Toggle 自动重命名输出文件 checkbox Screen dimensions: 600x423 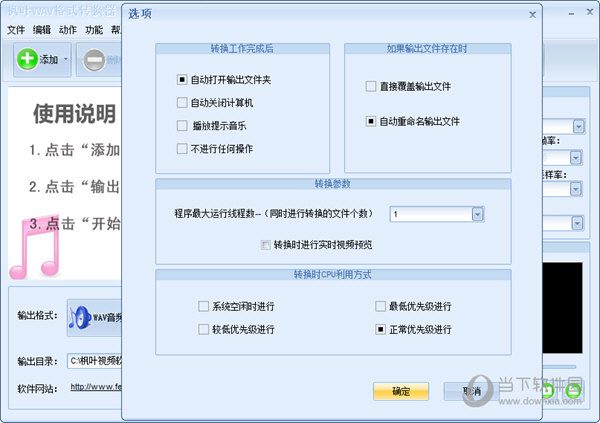click(x=371, y=121)
